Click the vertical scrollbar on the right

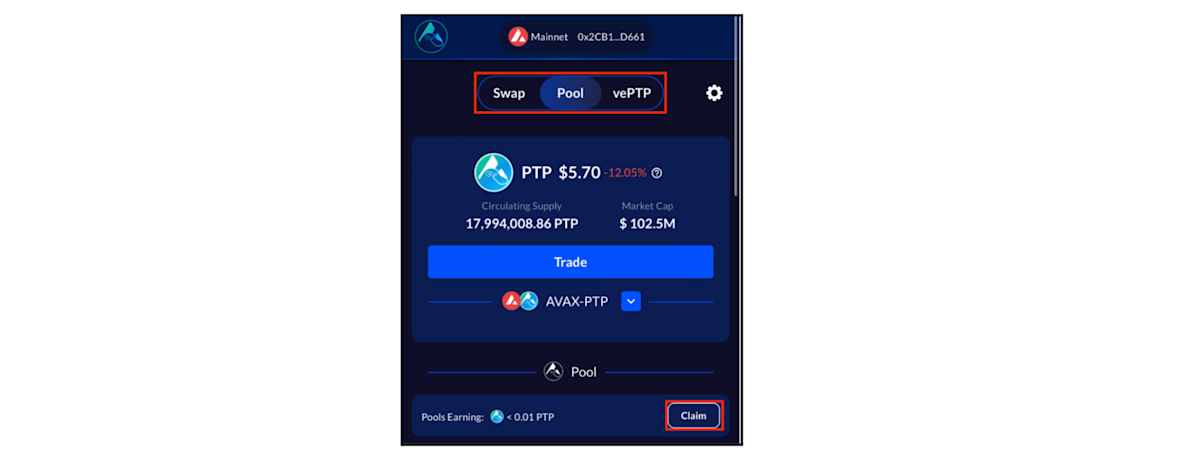(738, 105)
